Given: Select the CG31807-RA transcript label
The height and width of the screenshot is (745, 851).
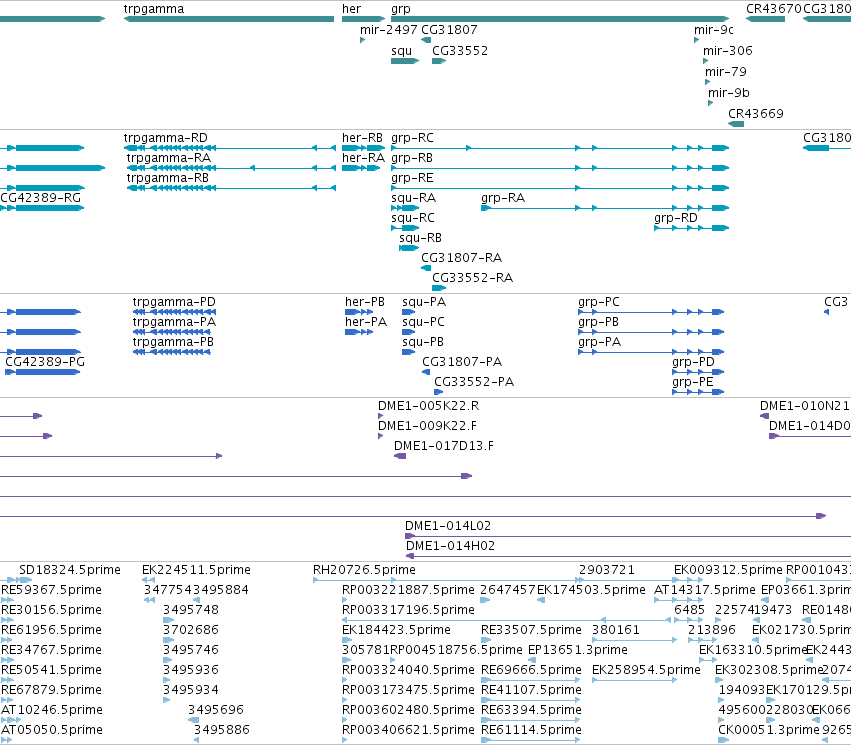Looking at the screenshot, I should pyautogui.click(x=461, y=258).
